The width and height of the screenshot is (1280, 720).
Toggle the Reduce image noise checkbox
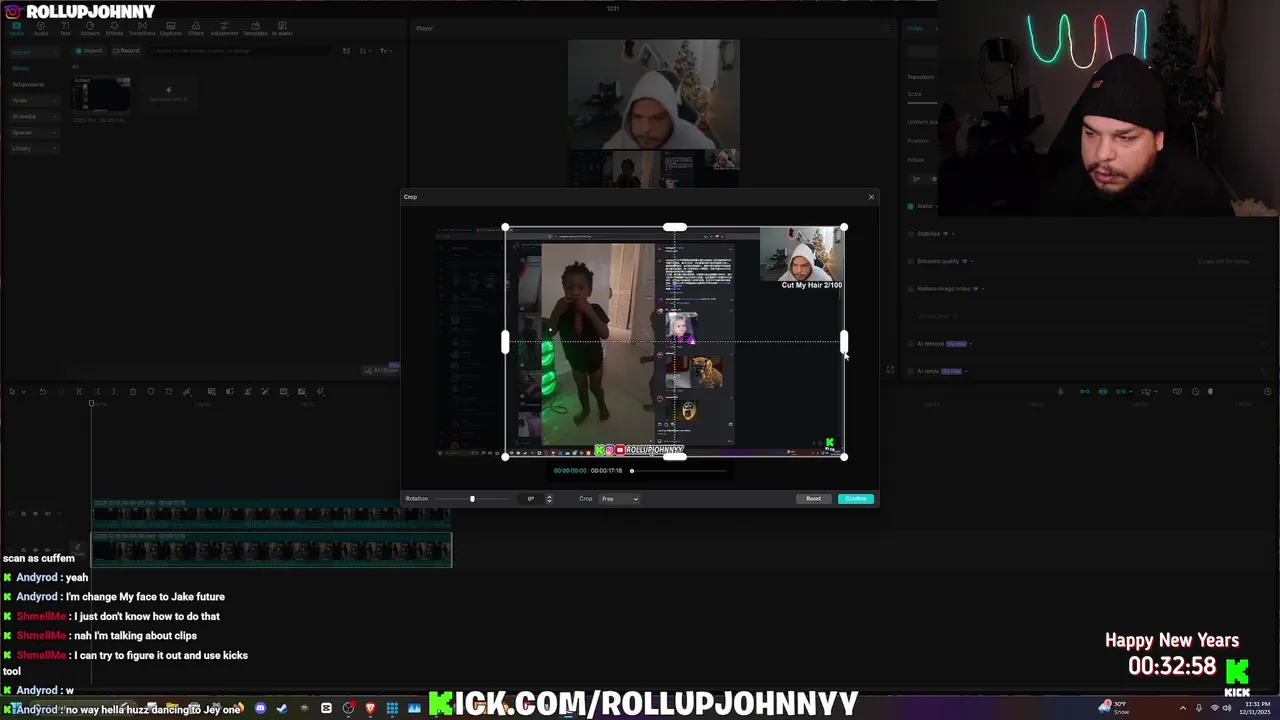(910, 289)
